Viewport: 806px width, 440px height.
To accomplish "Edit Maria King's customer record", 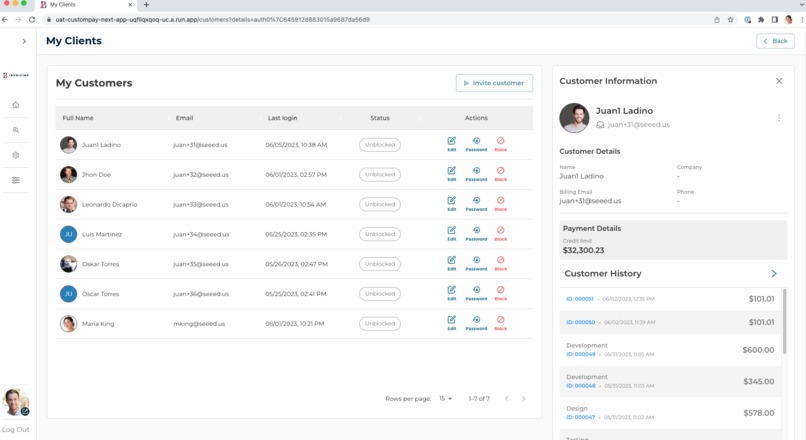I will coord(451,323).
